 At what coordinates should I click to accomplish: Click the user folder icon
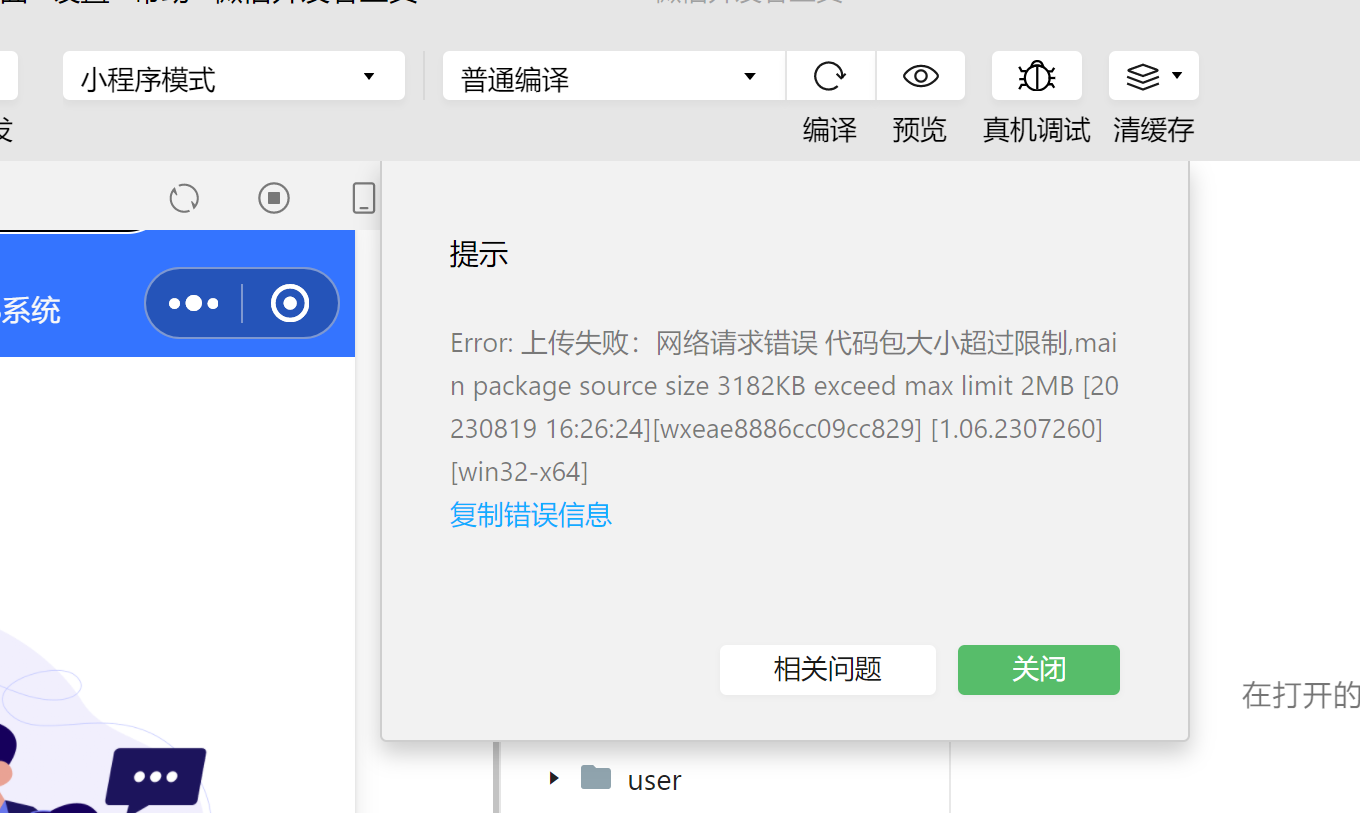[597, 779]
